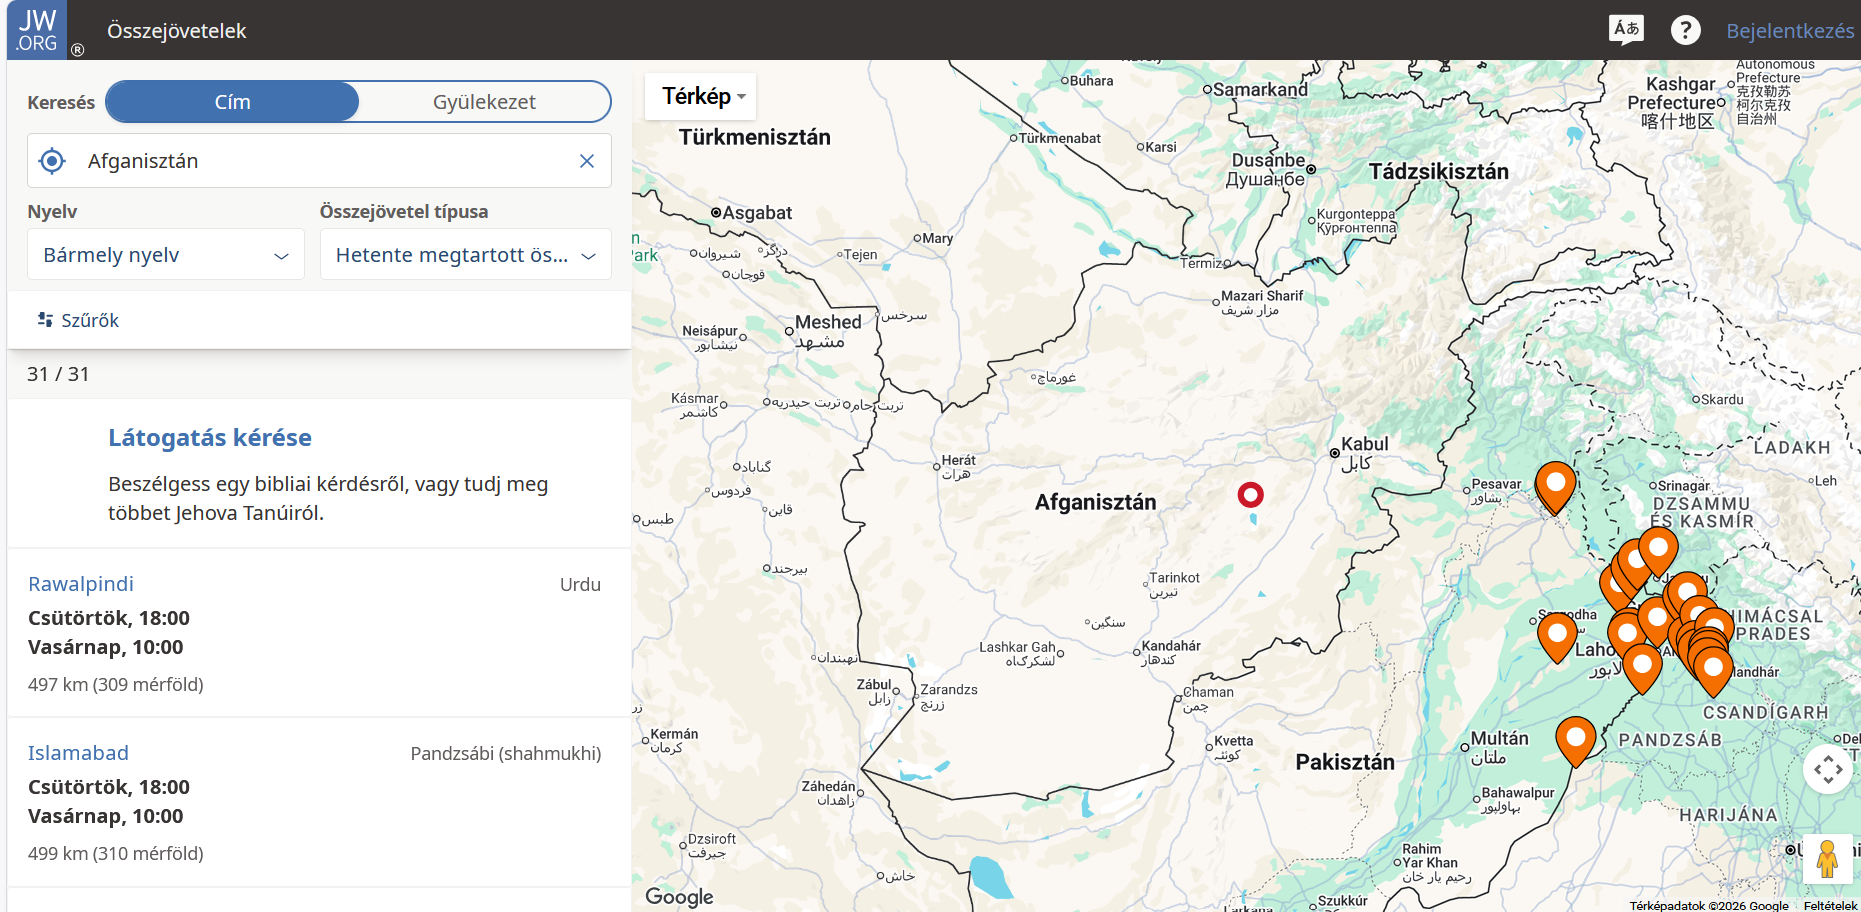Click the Összejövetelek header title
The image size is (1861, 912).
coord(177,31)
